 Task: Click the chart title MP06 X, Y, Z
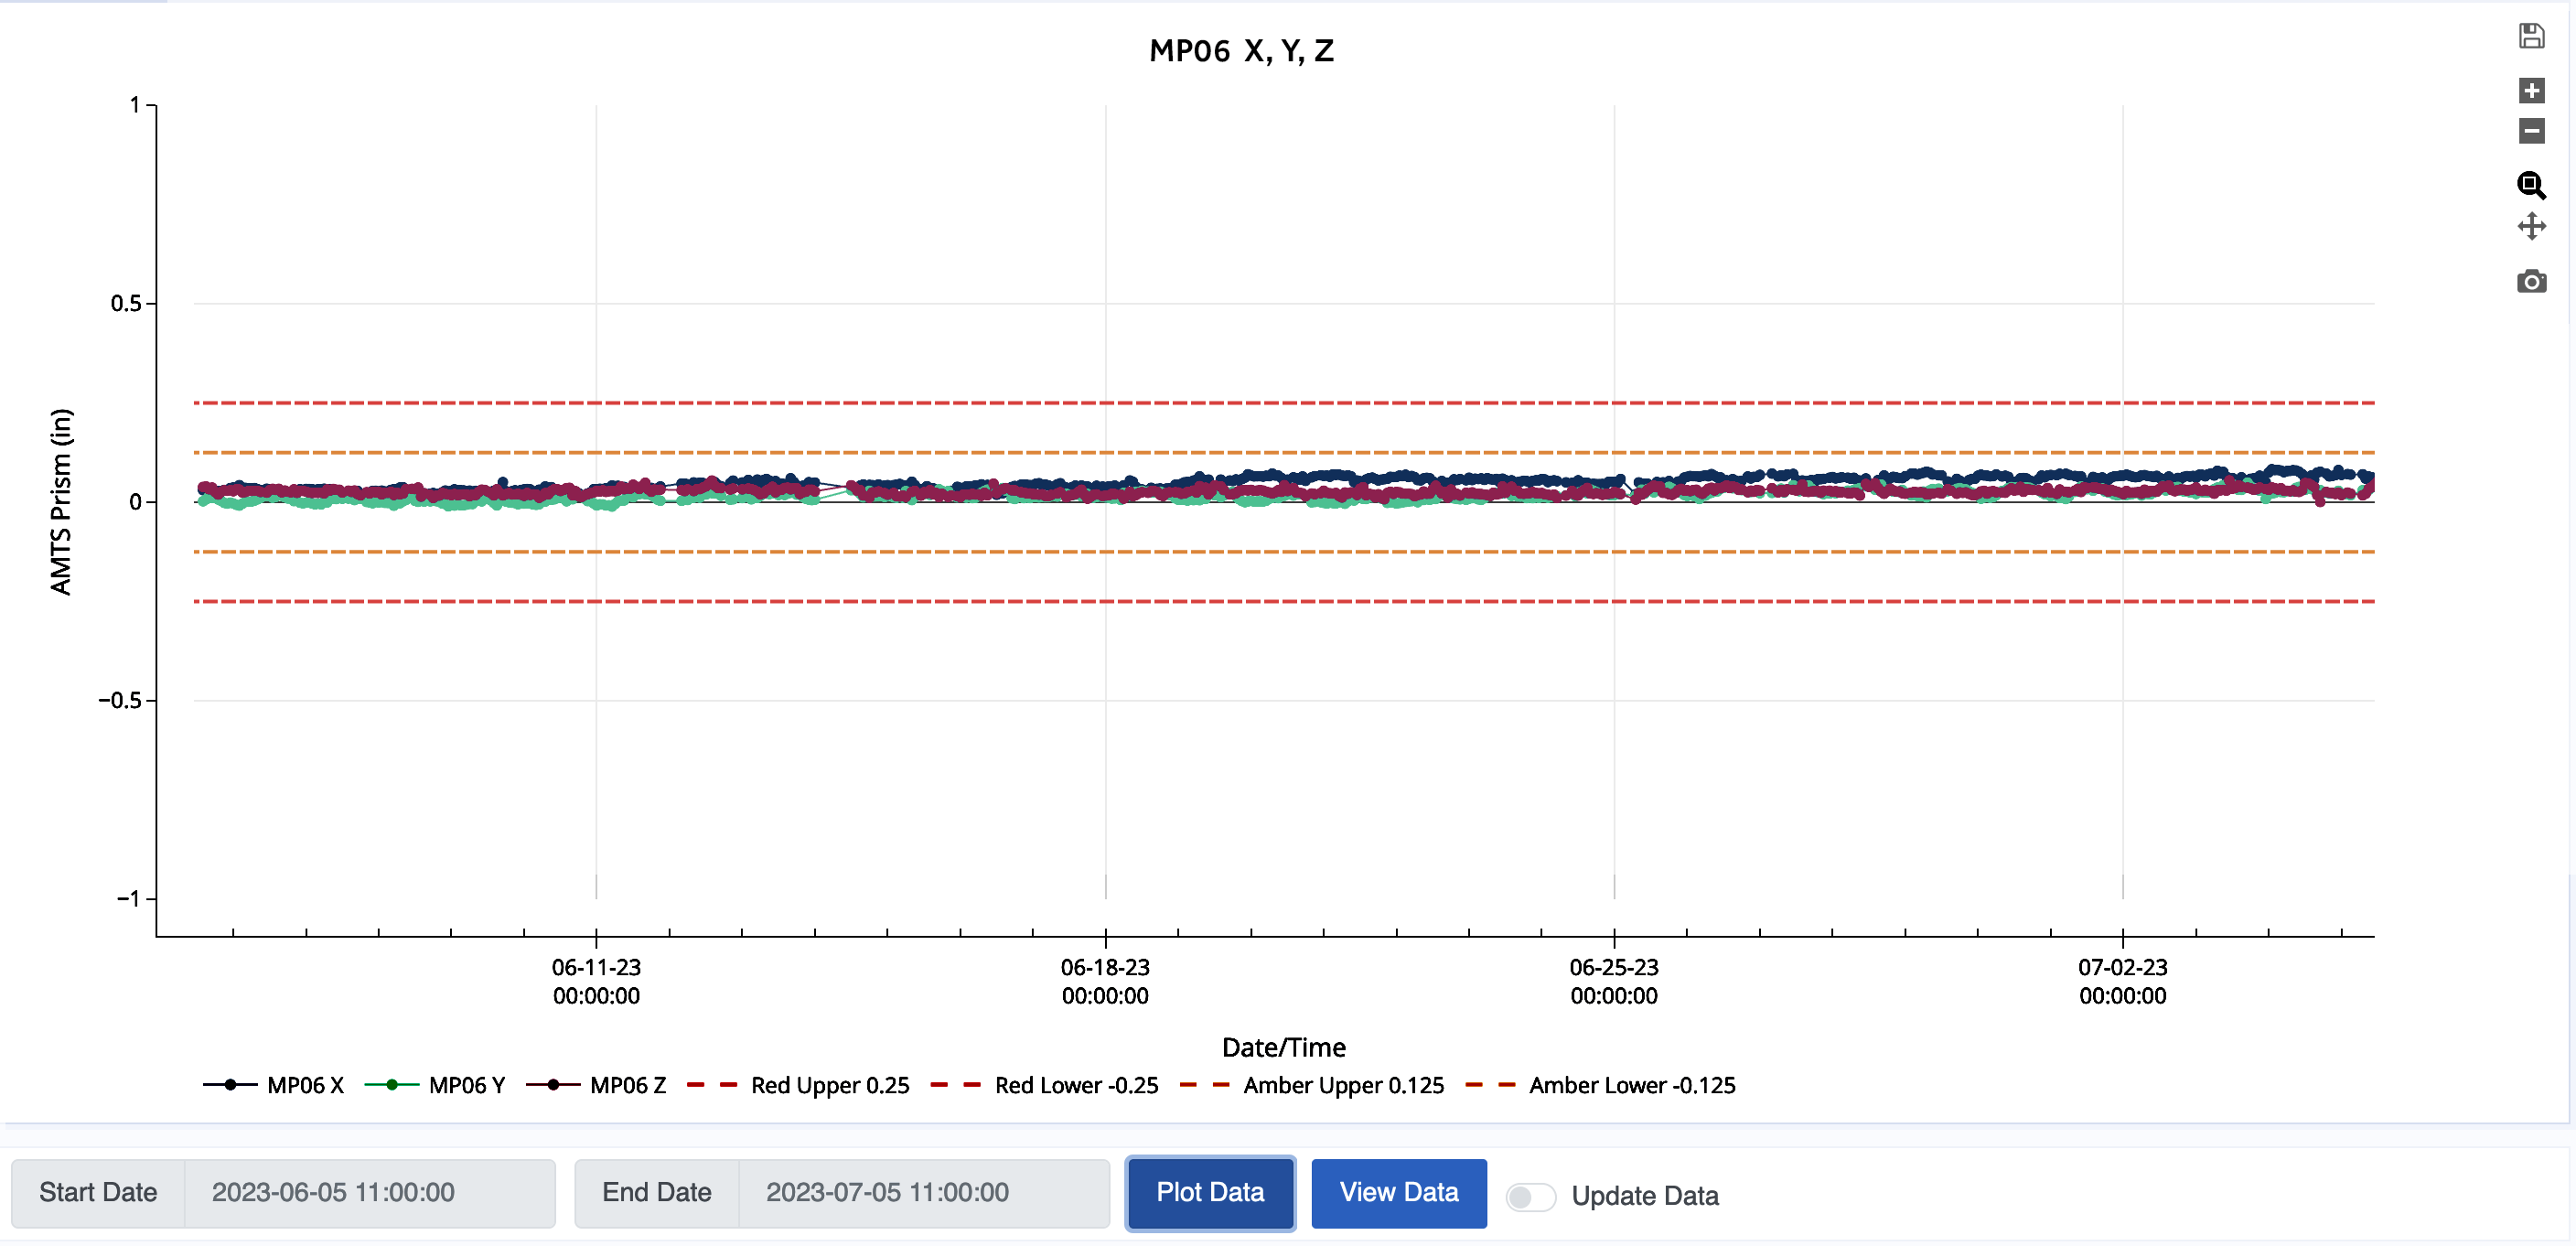click(x=1241, y=51)
